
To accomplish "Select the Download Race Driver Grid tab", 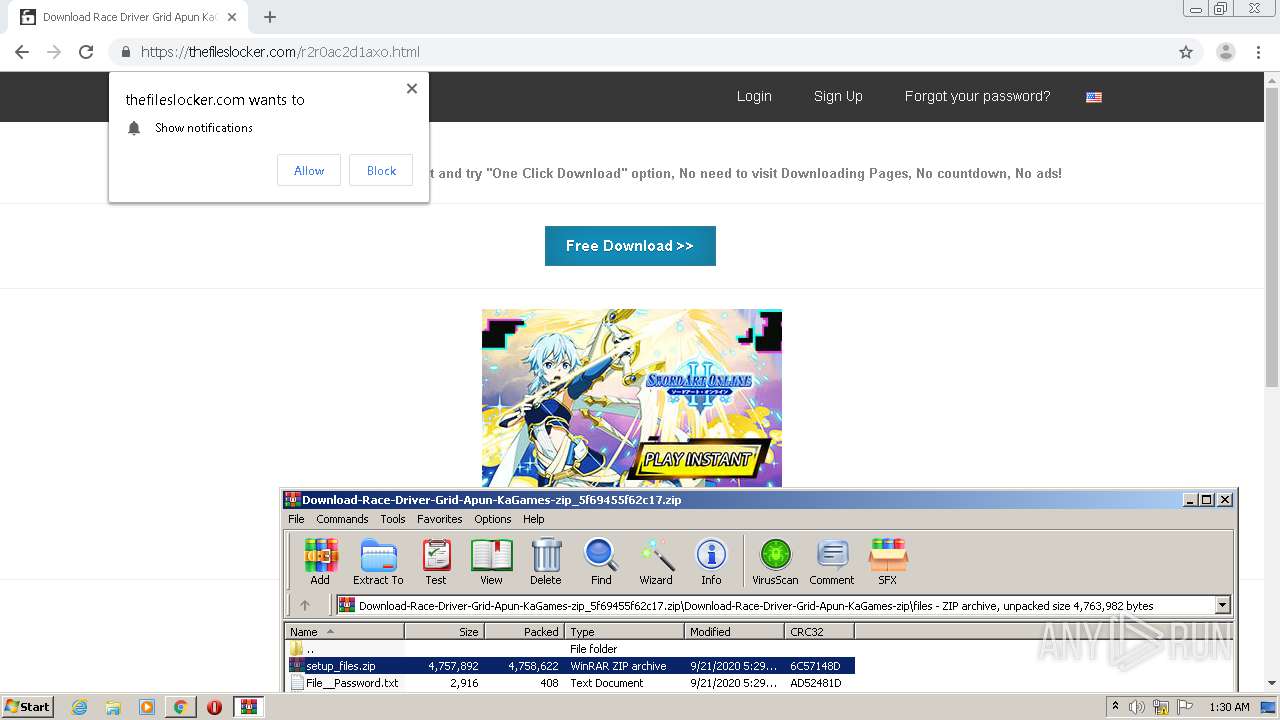I will (x=130, y=17).
